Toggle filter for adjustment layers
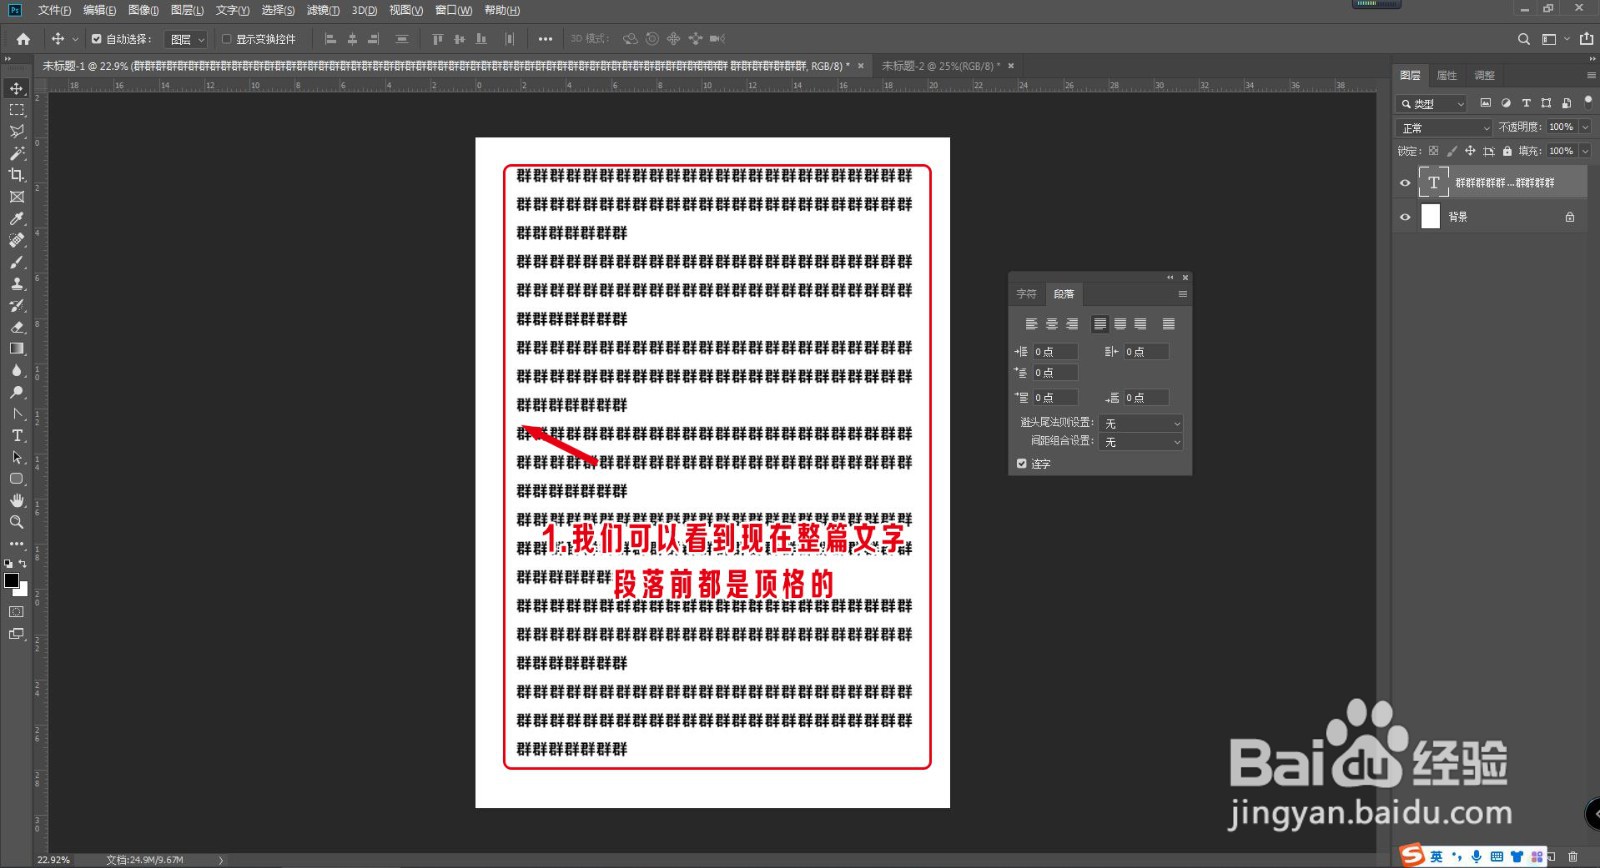 click(1506, 103)
